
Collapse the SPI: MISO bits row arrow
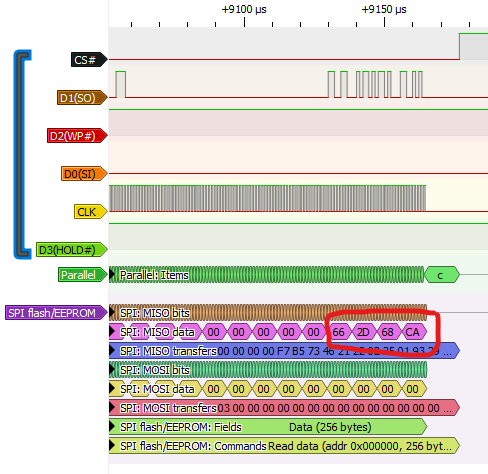[113, 313]
